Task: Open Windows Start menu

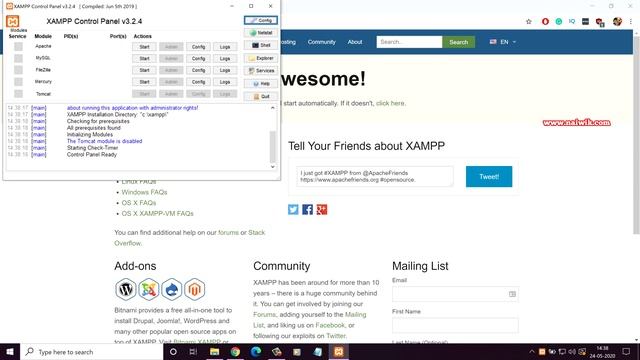Action: click(10, 351)
